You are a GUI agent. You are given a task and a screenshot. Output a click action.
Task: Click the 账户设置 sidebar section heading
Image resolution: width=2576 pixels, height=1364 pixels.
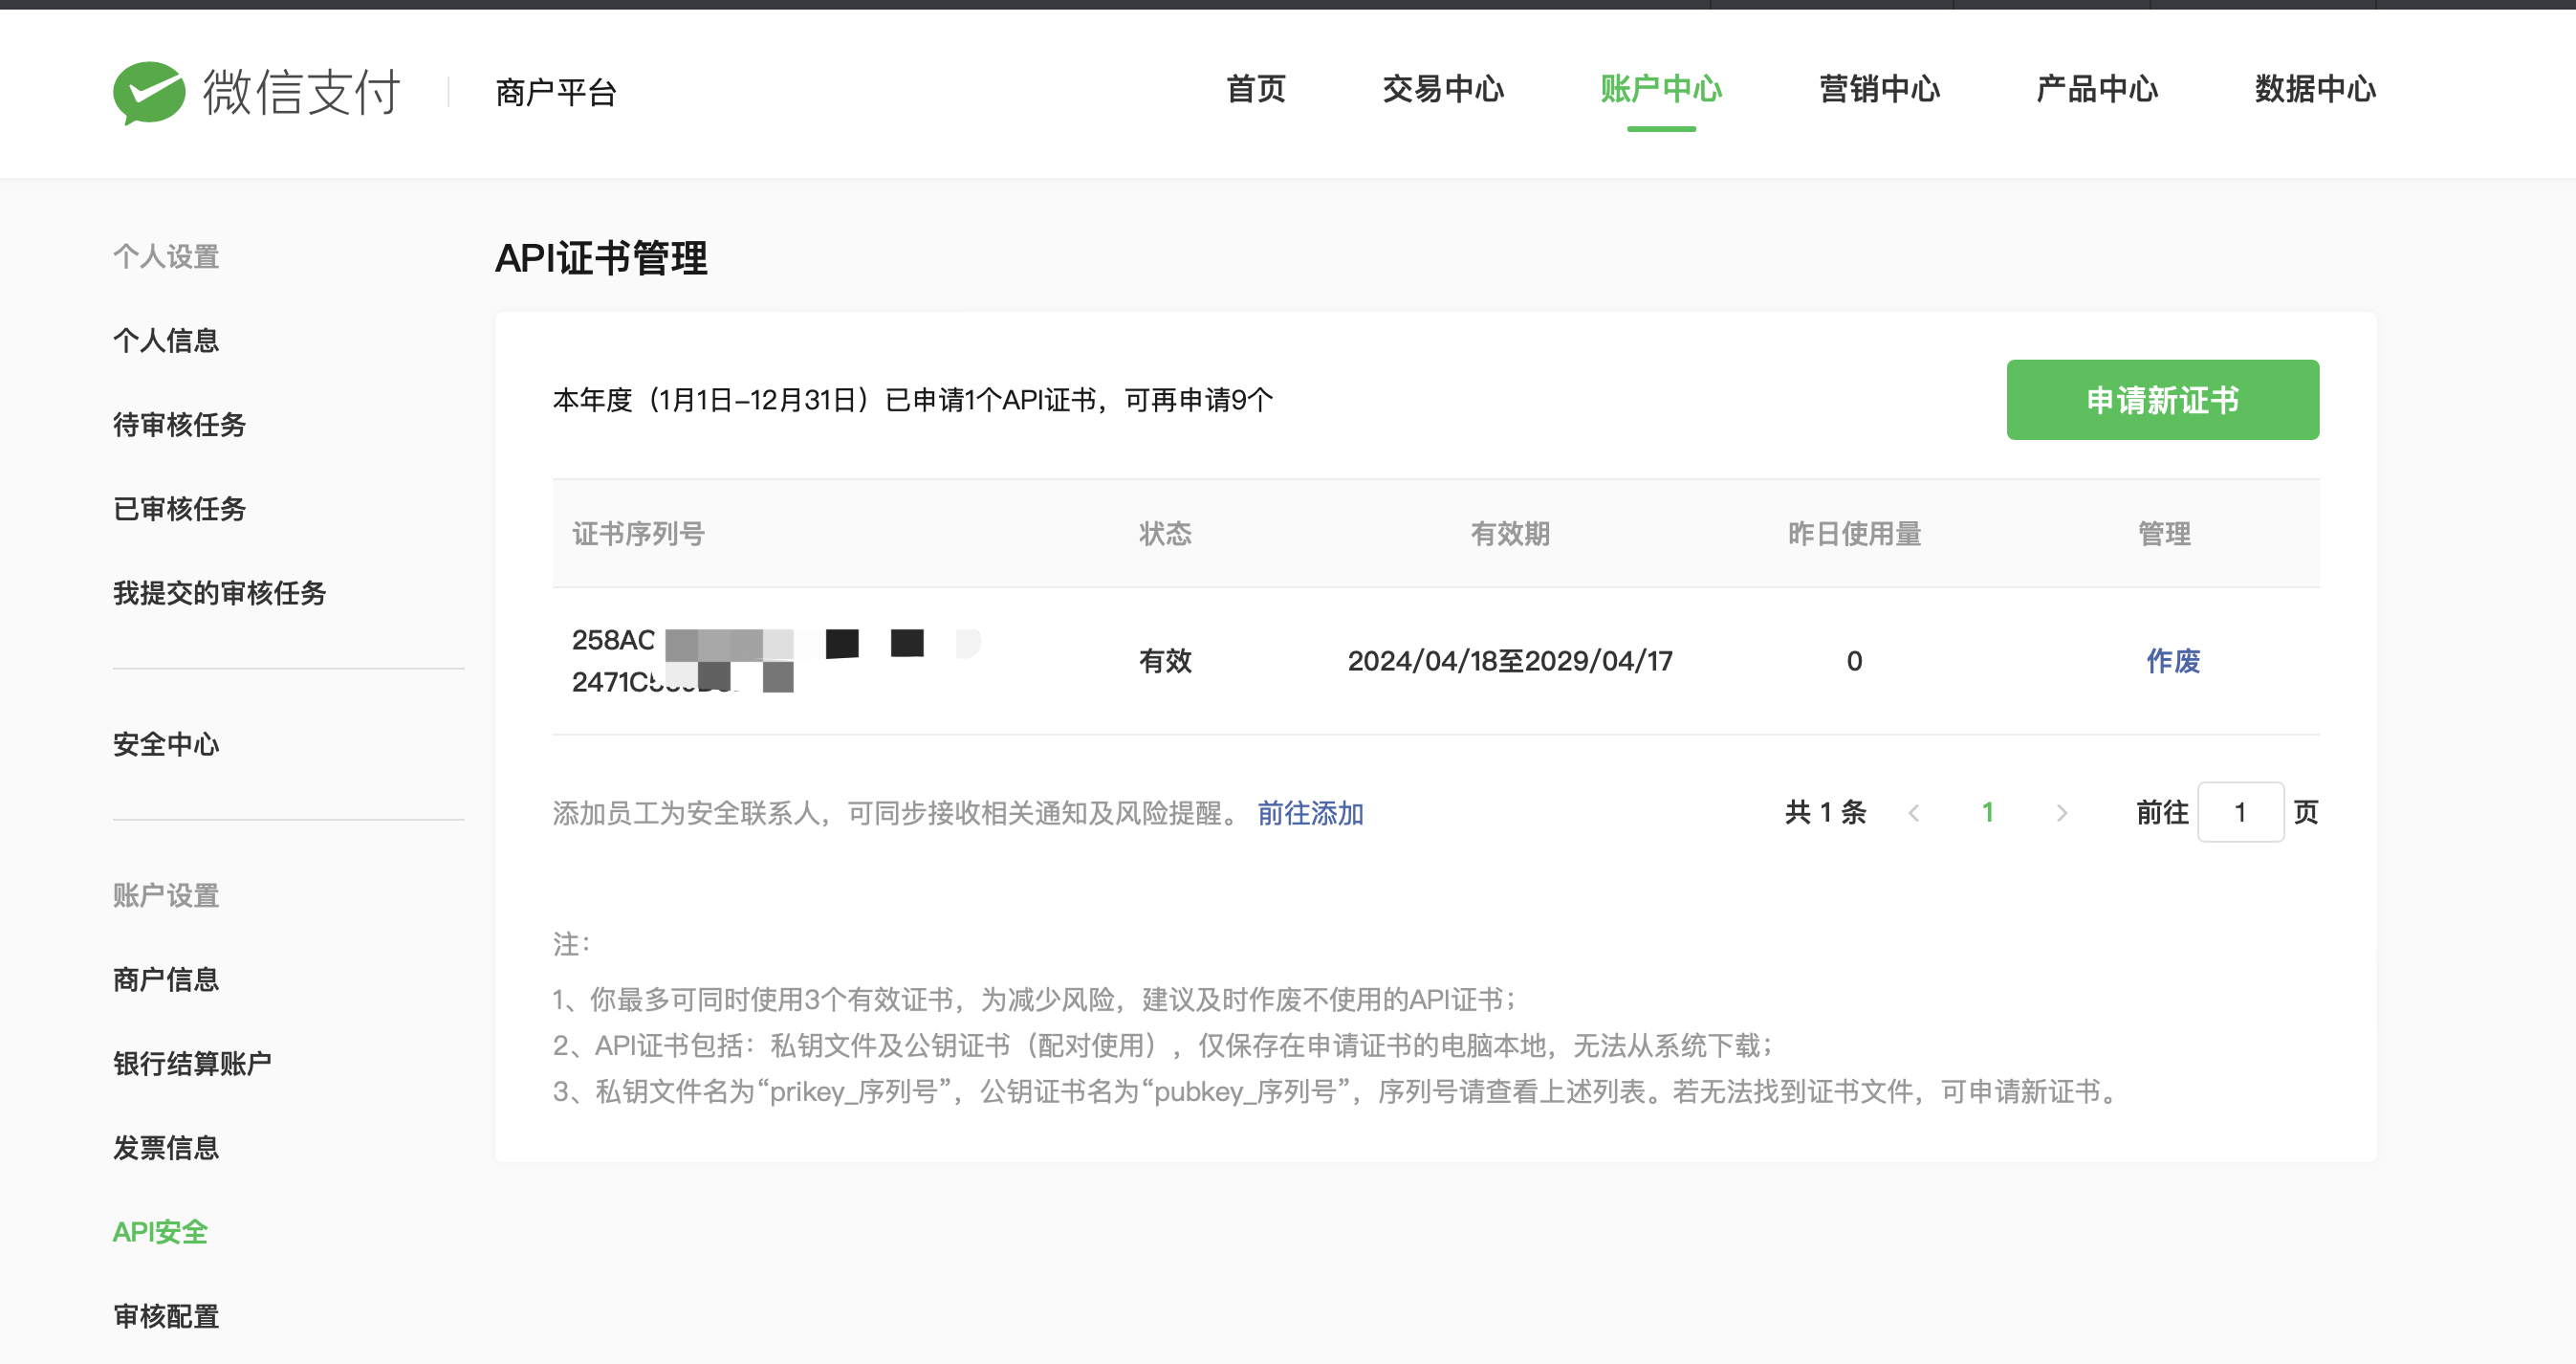coord(166,896)
